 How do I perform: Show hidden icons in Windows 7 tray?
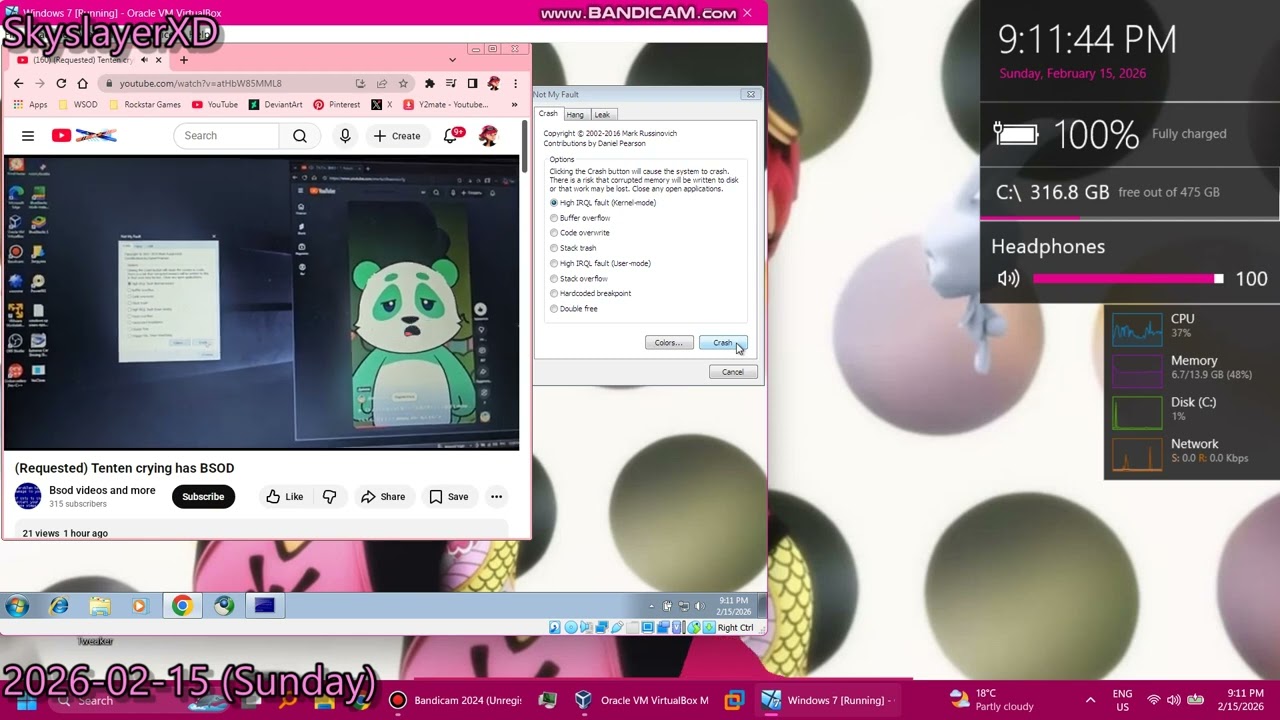tap(652, 606)
